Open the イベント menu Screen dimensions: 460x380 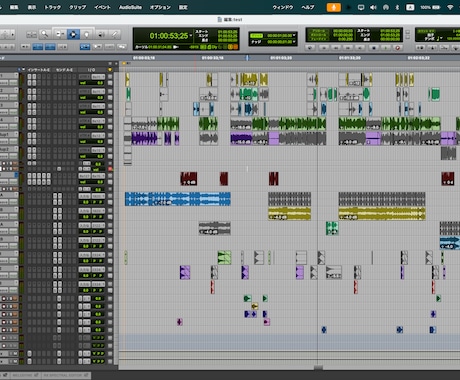pos(102,7)
